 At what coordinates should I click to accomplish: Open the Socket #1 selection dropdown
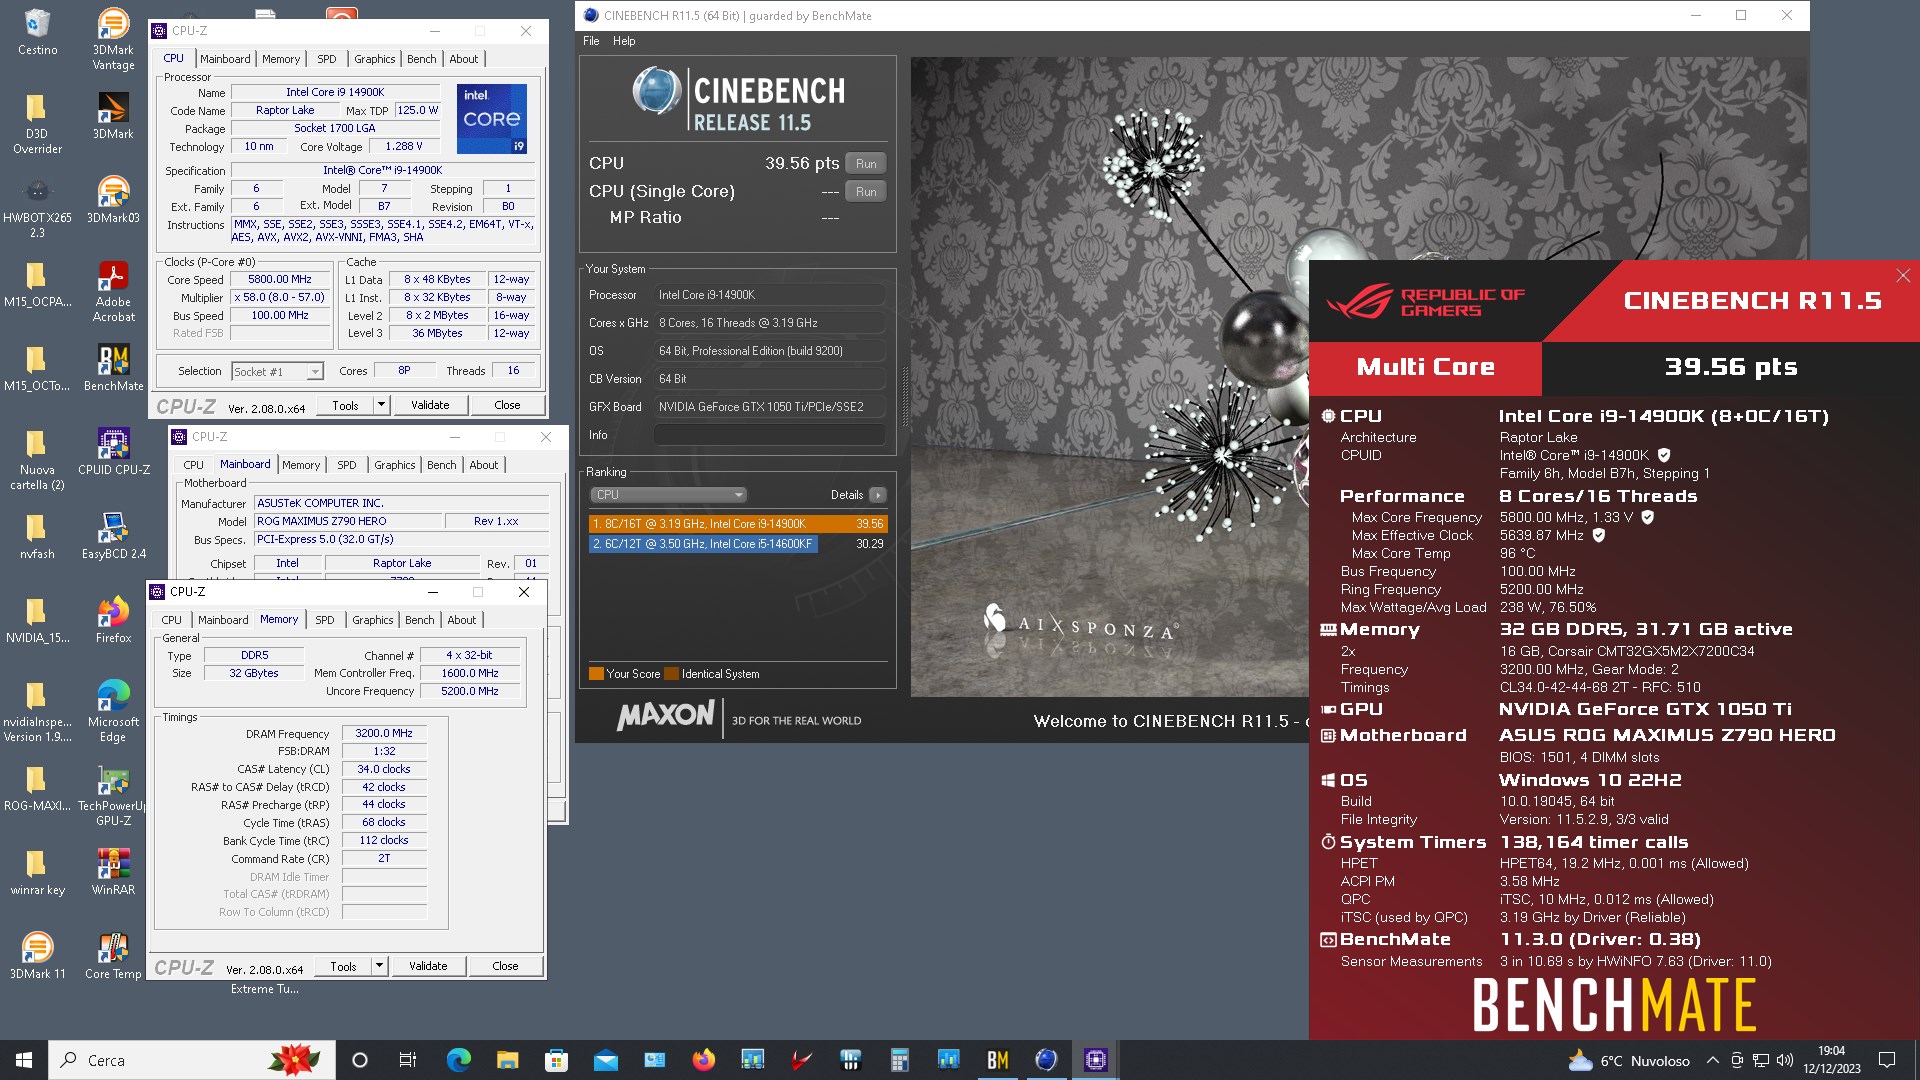[x=277, y=371]
